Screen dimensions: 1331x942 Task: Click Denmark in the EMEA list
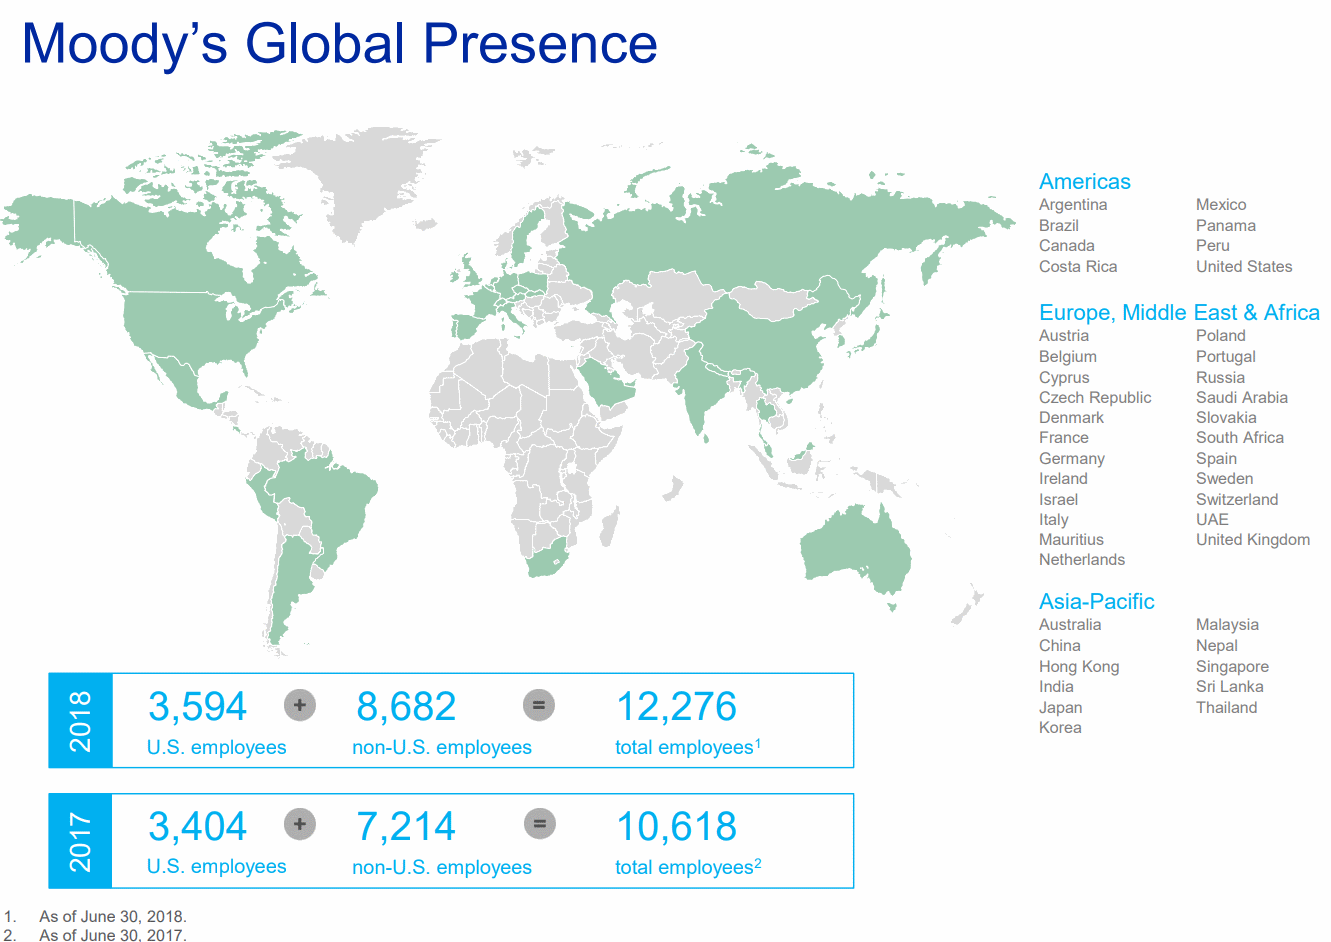pos(1071,418)
